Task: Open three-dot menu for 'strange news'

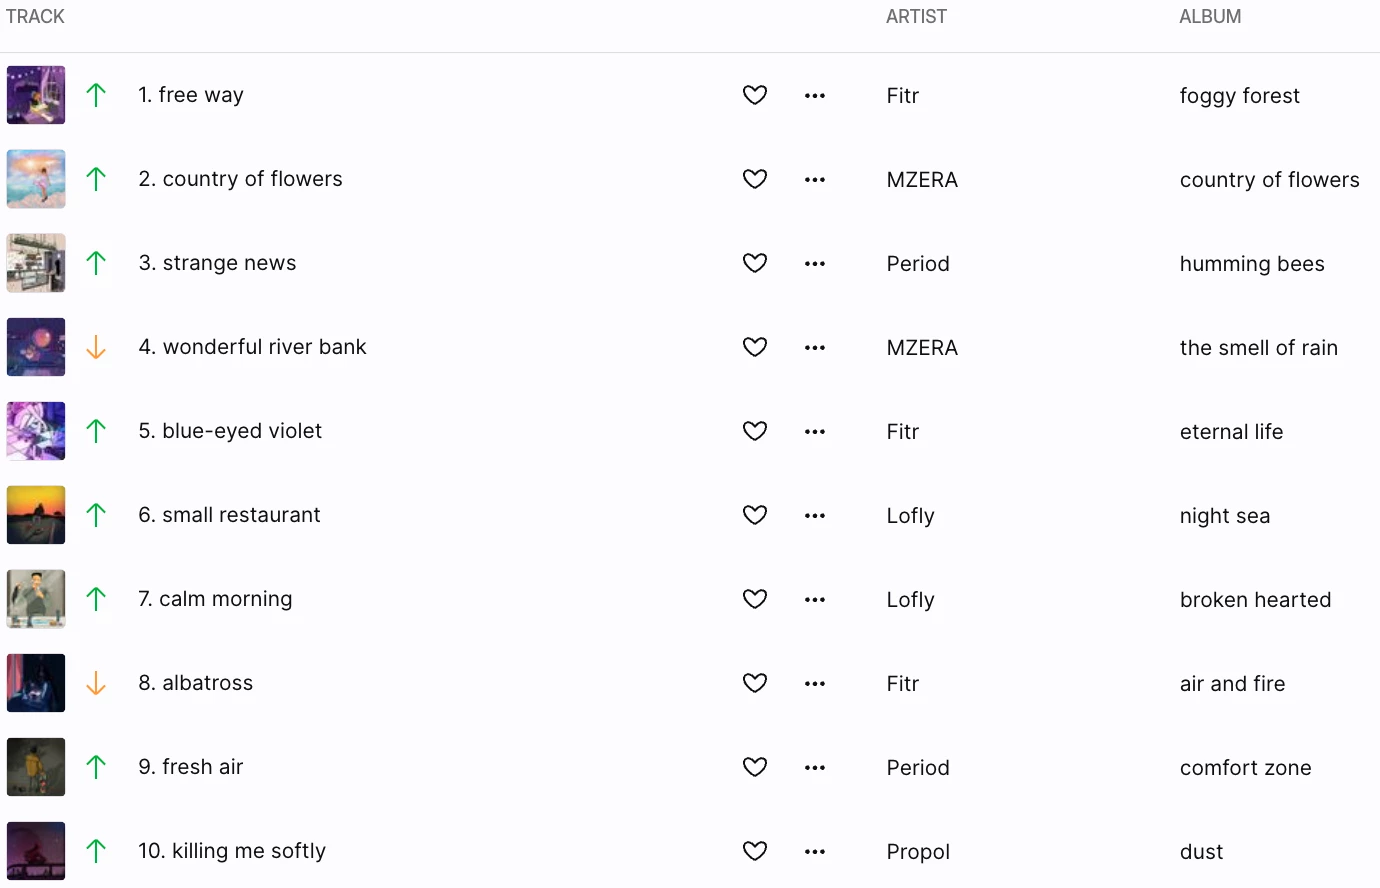Action: point(815,264)
